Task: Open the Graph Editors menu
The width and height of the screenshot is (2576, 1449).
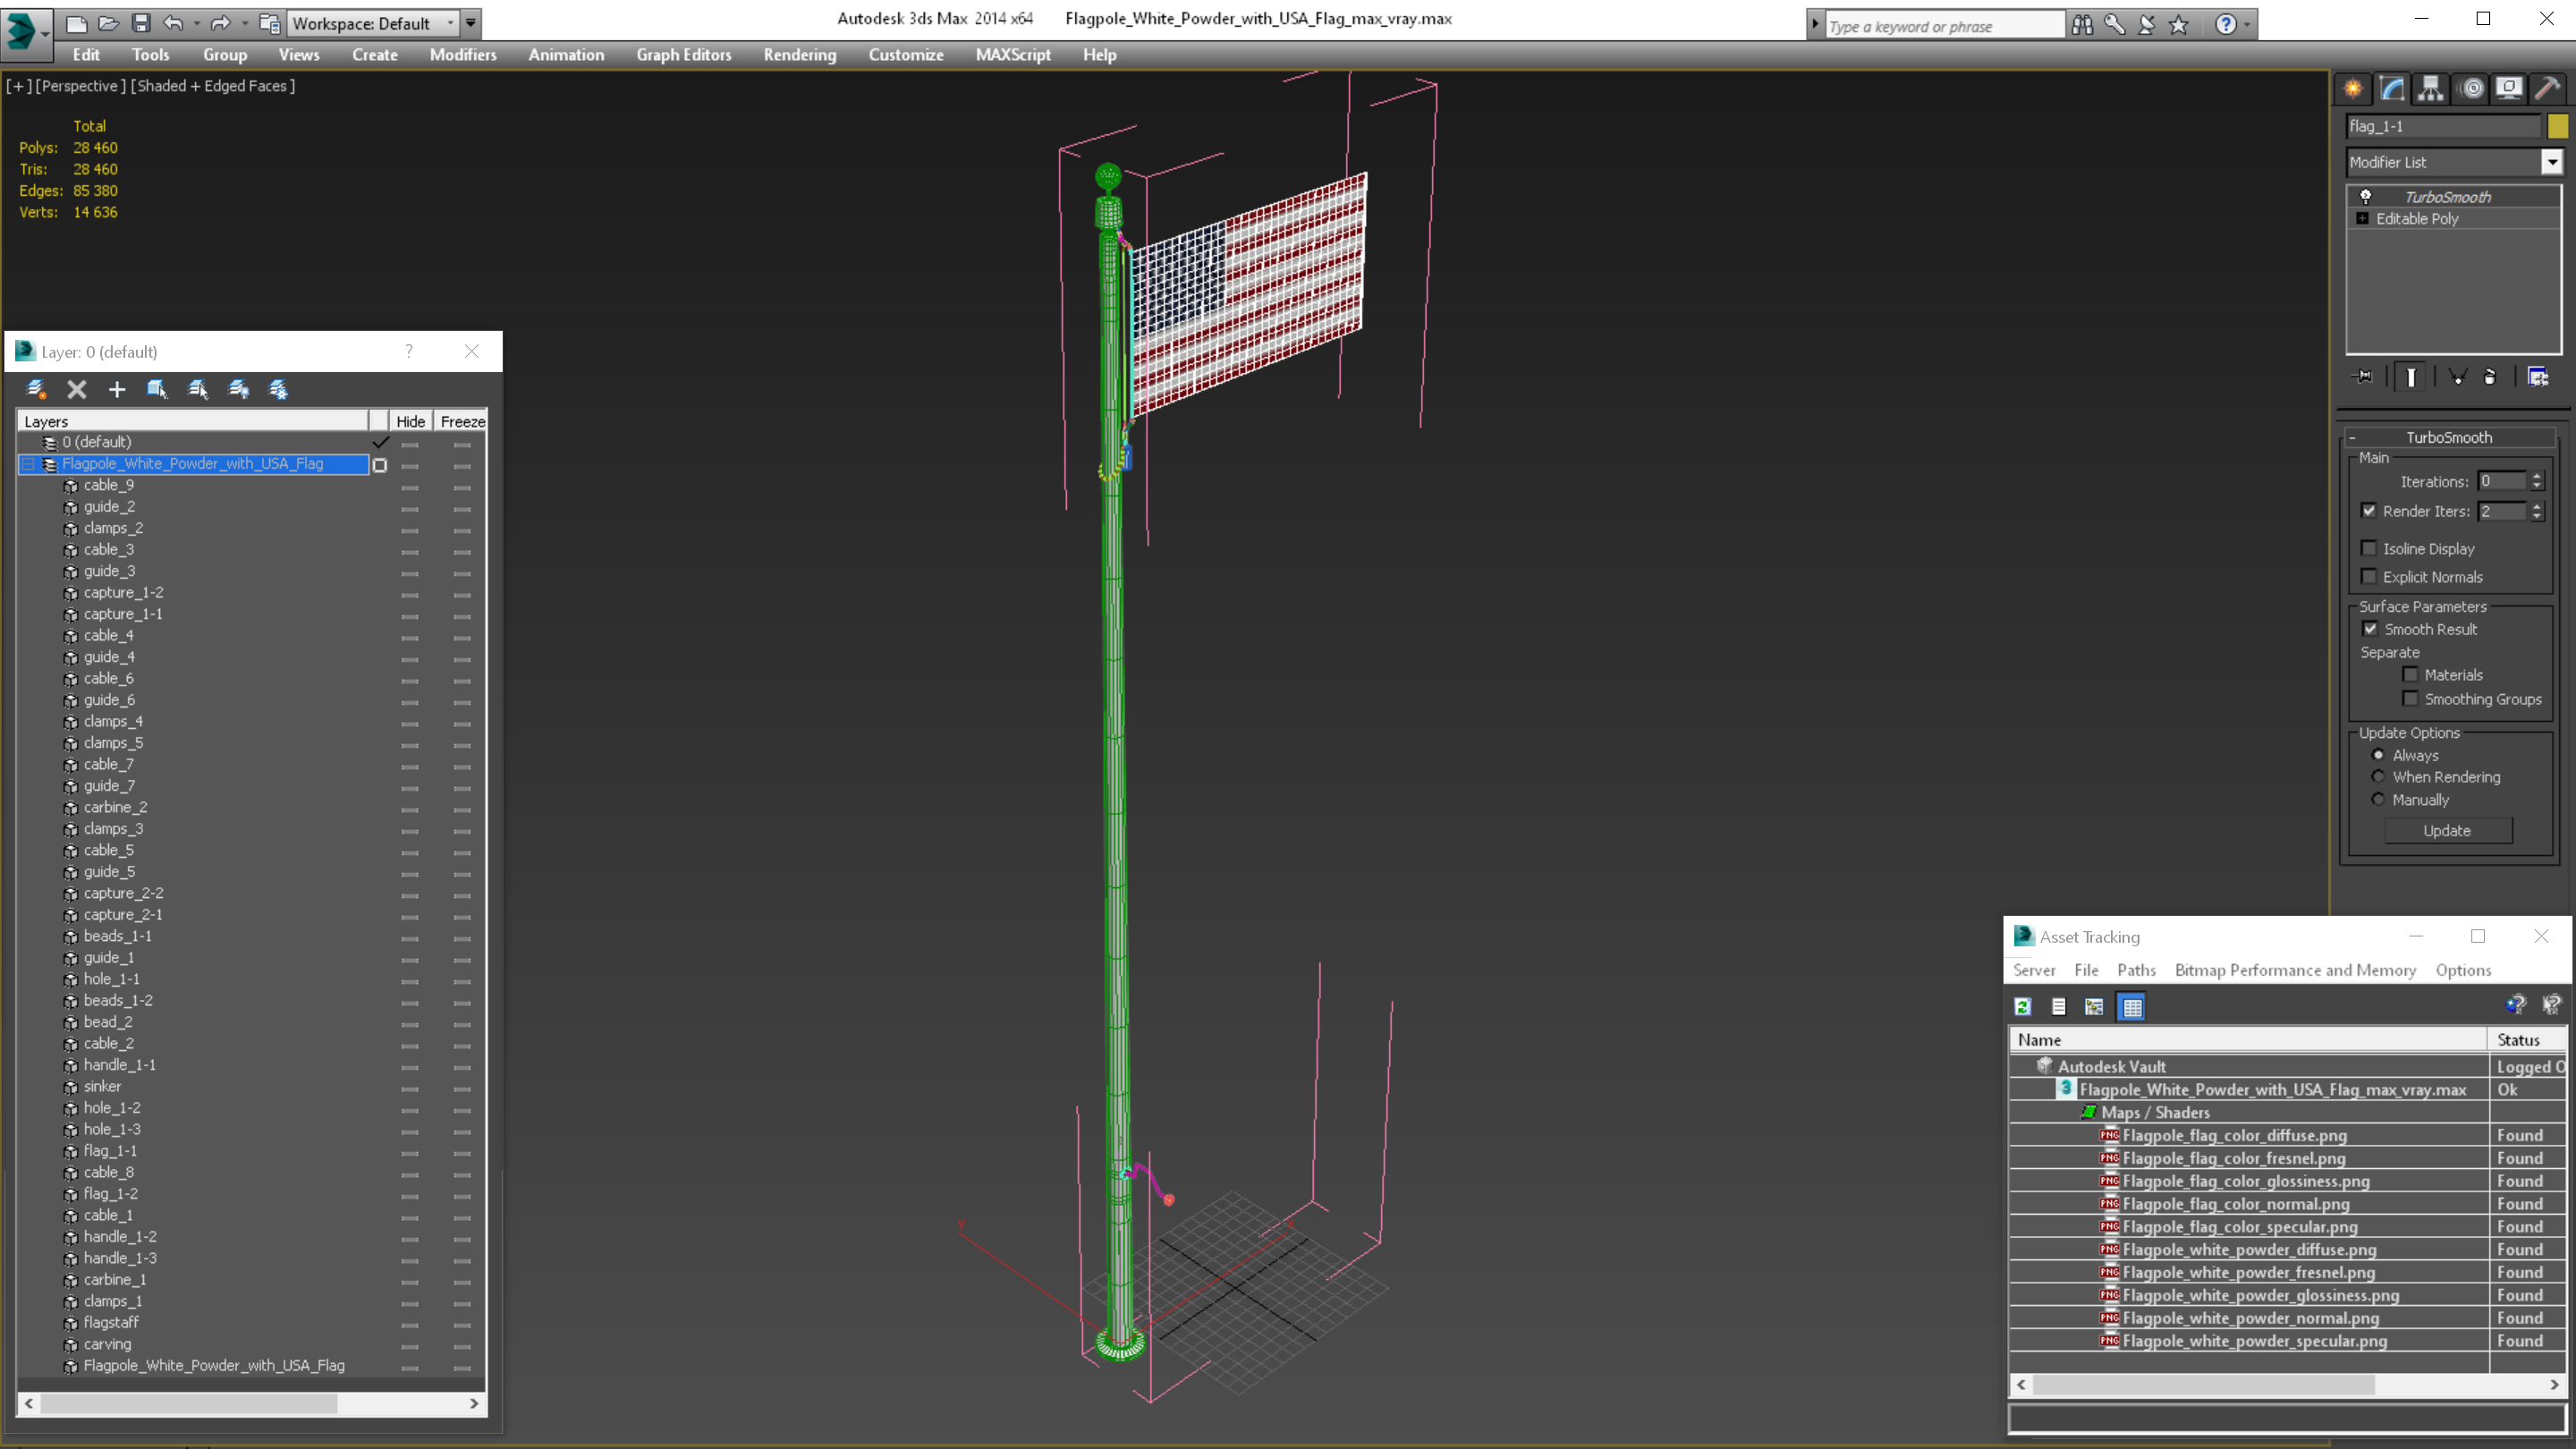Action: [x=684, y=55]
